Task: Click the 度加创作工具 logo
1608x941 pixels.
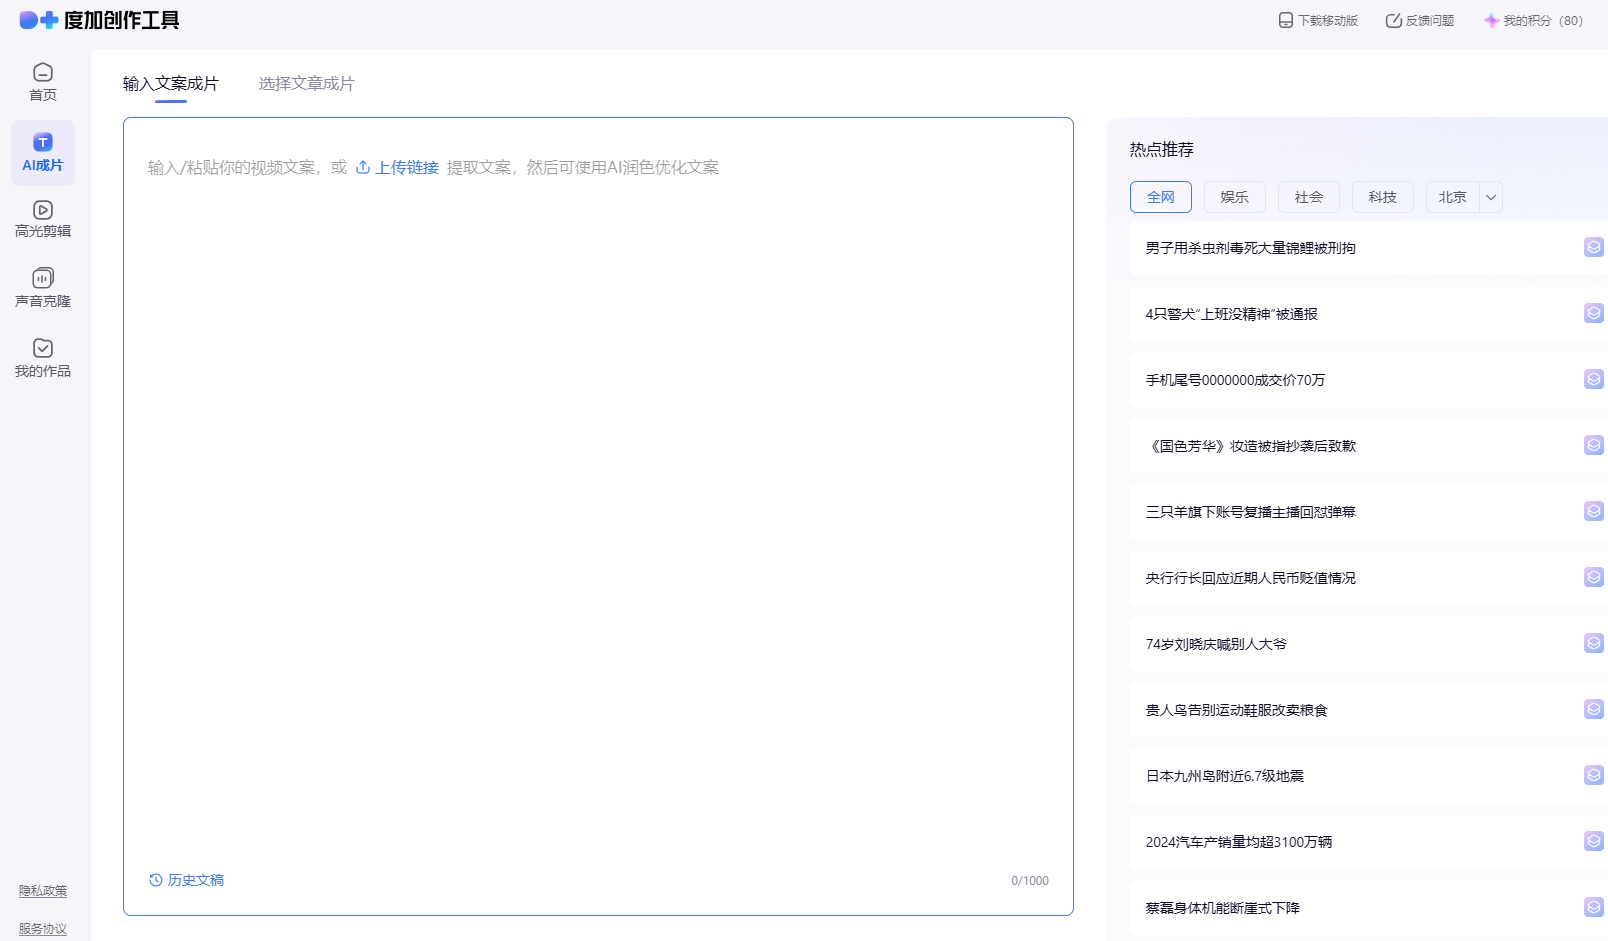Action: pyautogui.click(x=99, y=20)
